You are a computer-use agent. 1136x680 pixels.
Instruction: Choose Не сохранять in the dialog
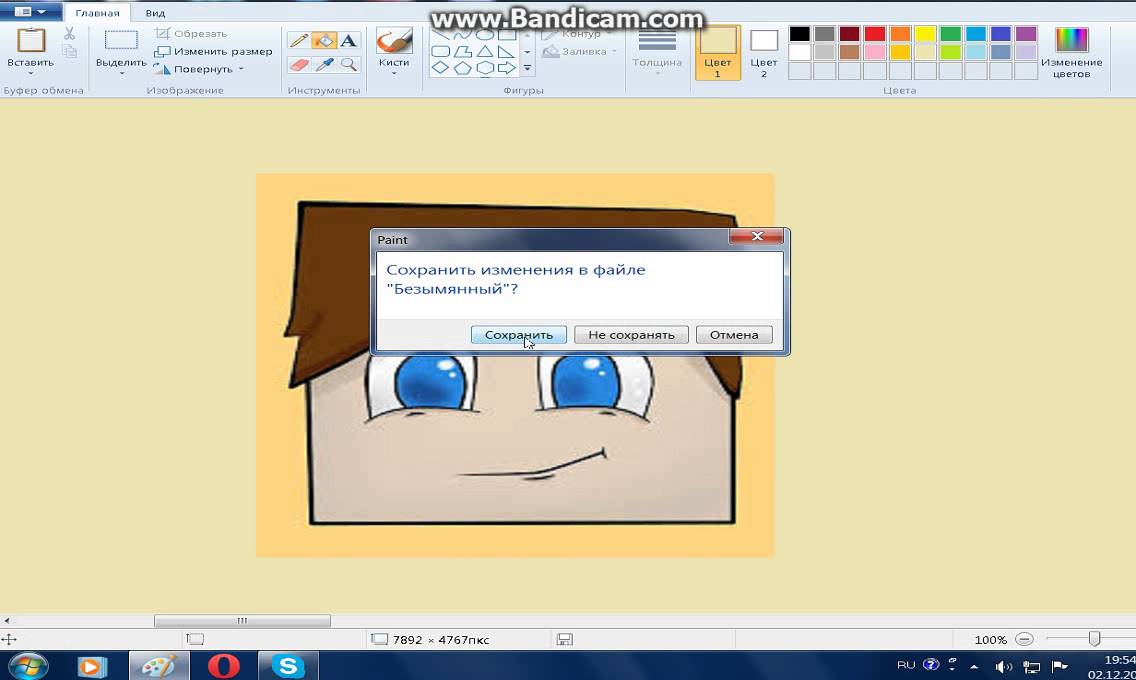click(631, 335)
